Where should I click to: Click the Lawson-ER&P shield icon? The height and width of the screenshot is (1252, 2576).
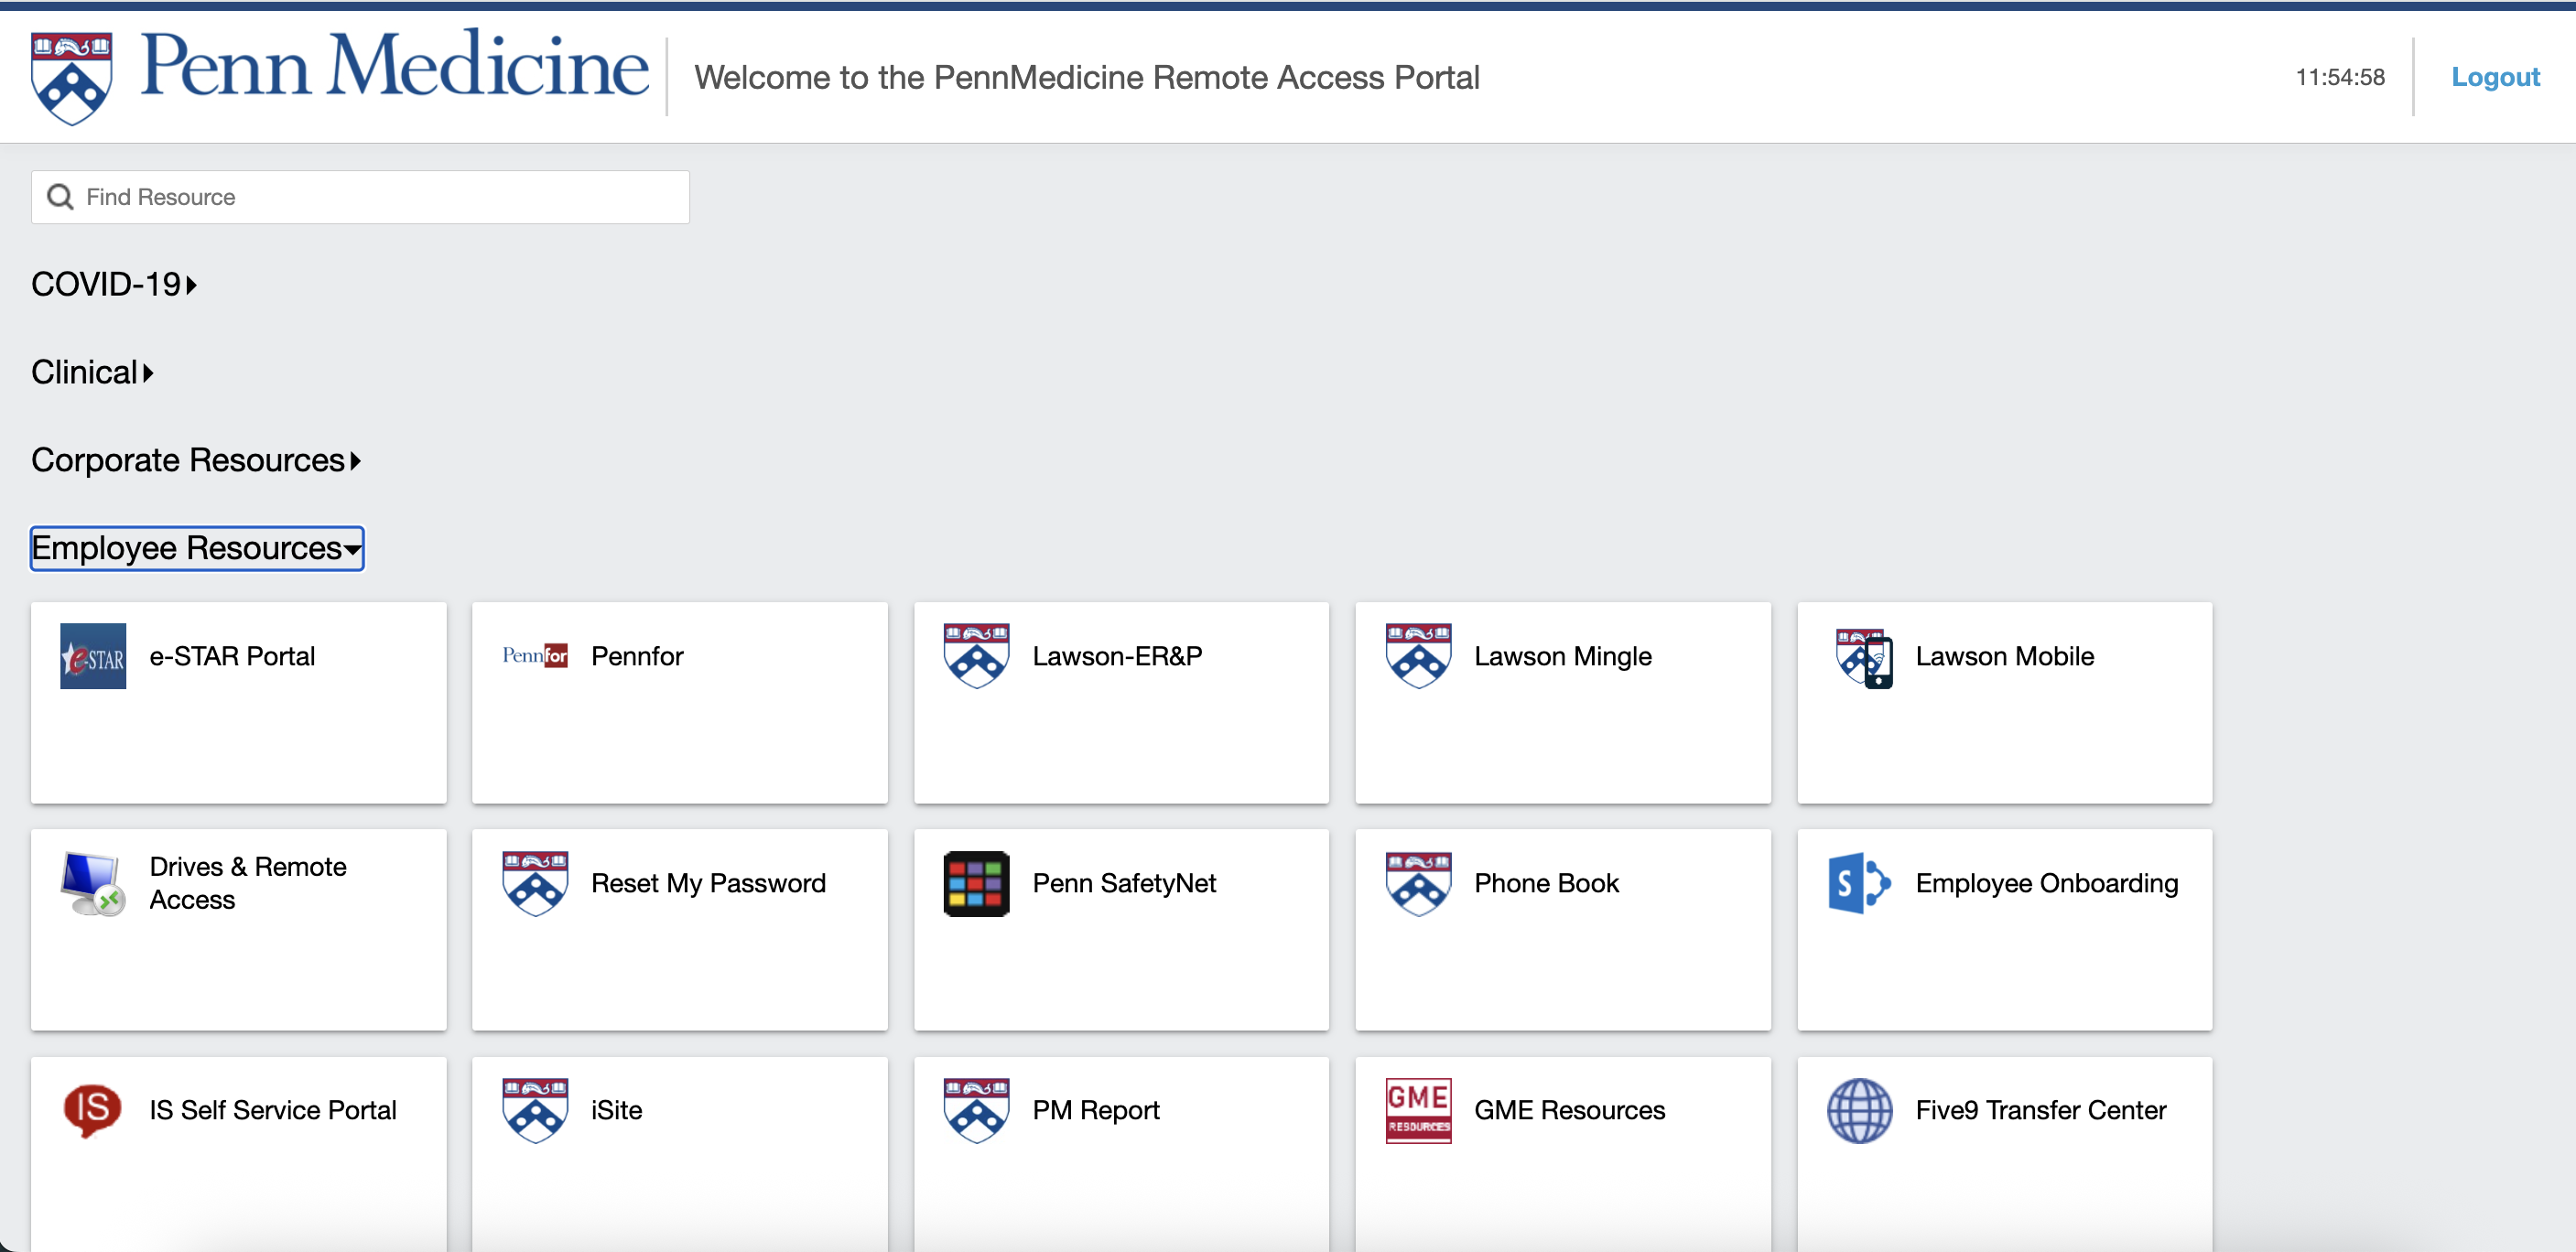click(x=977, y=656)
